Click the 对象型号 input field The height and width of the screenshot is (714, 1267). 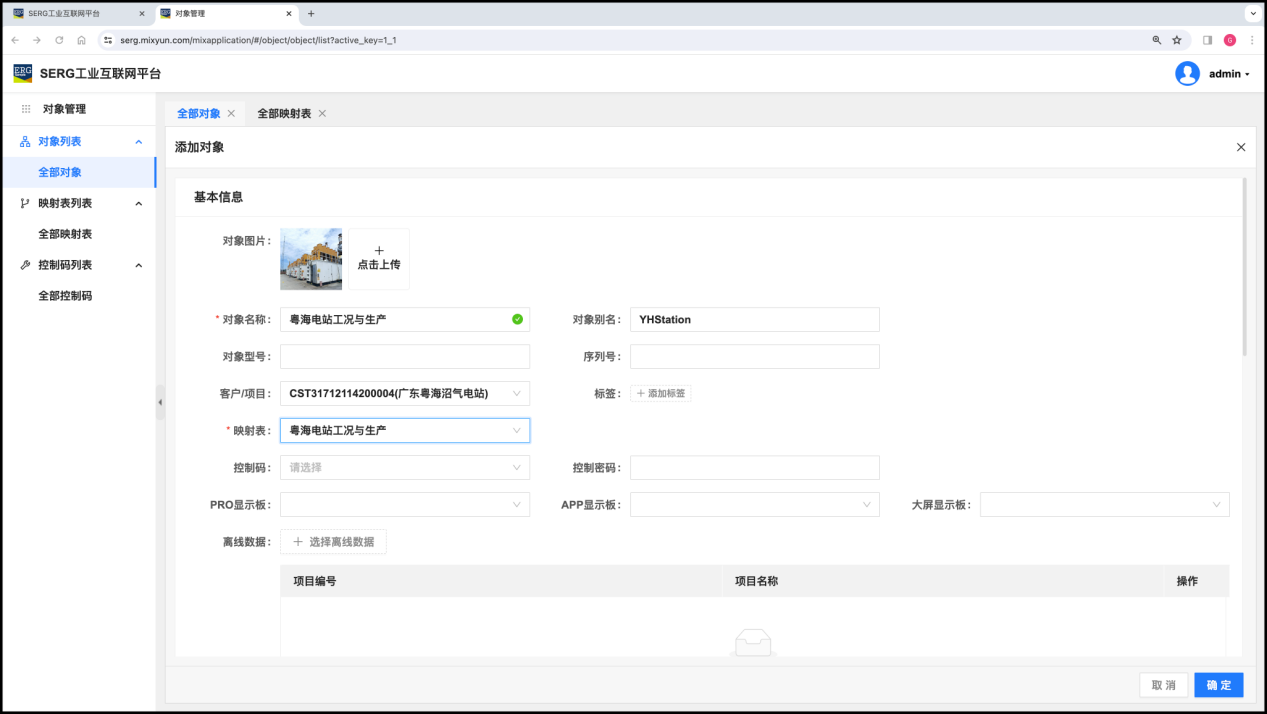pyautogui.click(x=405, y=357)
